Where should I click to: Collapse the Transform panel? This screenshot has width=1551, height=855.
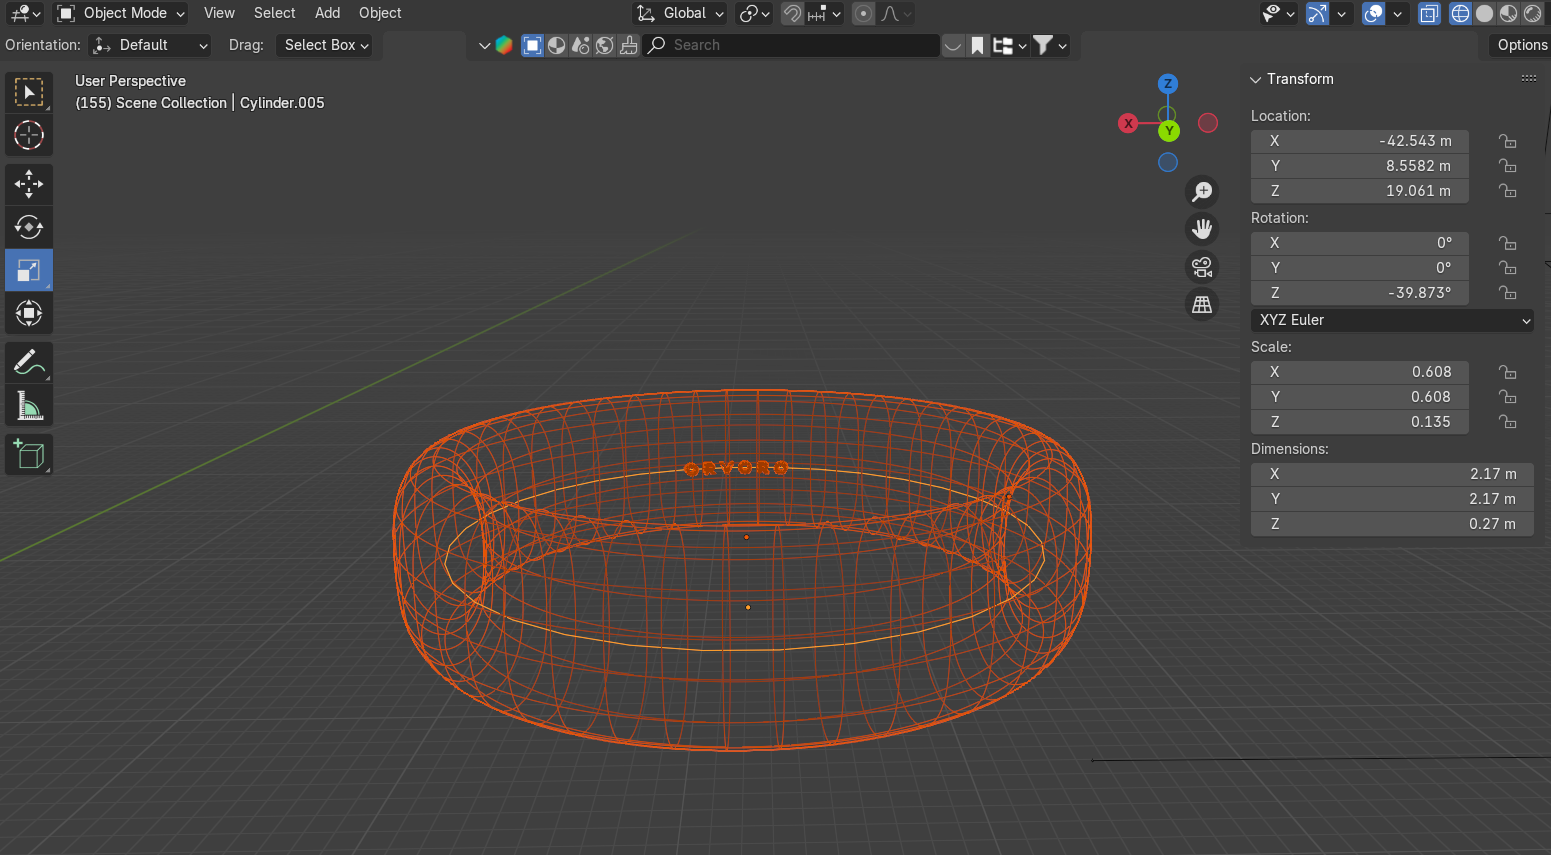(1256, 79)
